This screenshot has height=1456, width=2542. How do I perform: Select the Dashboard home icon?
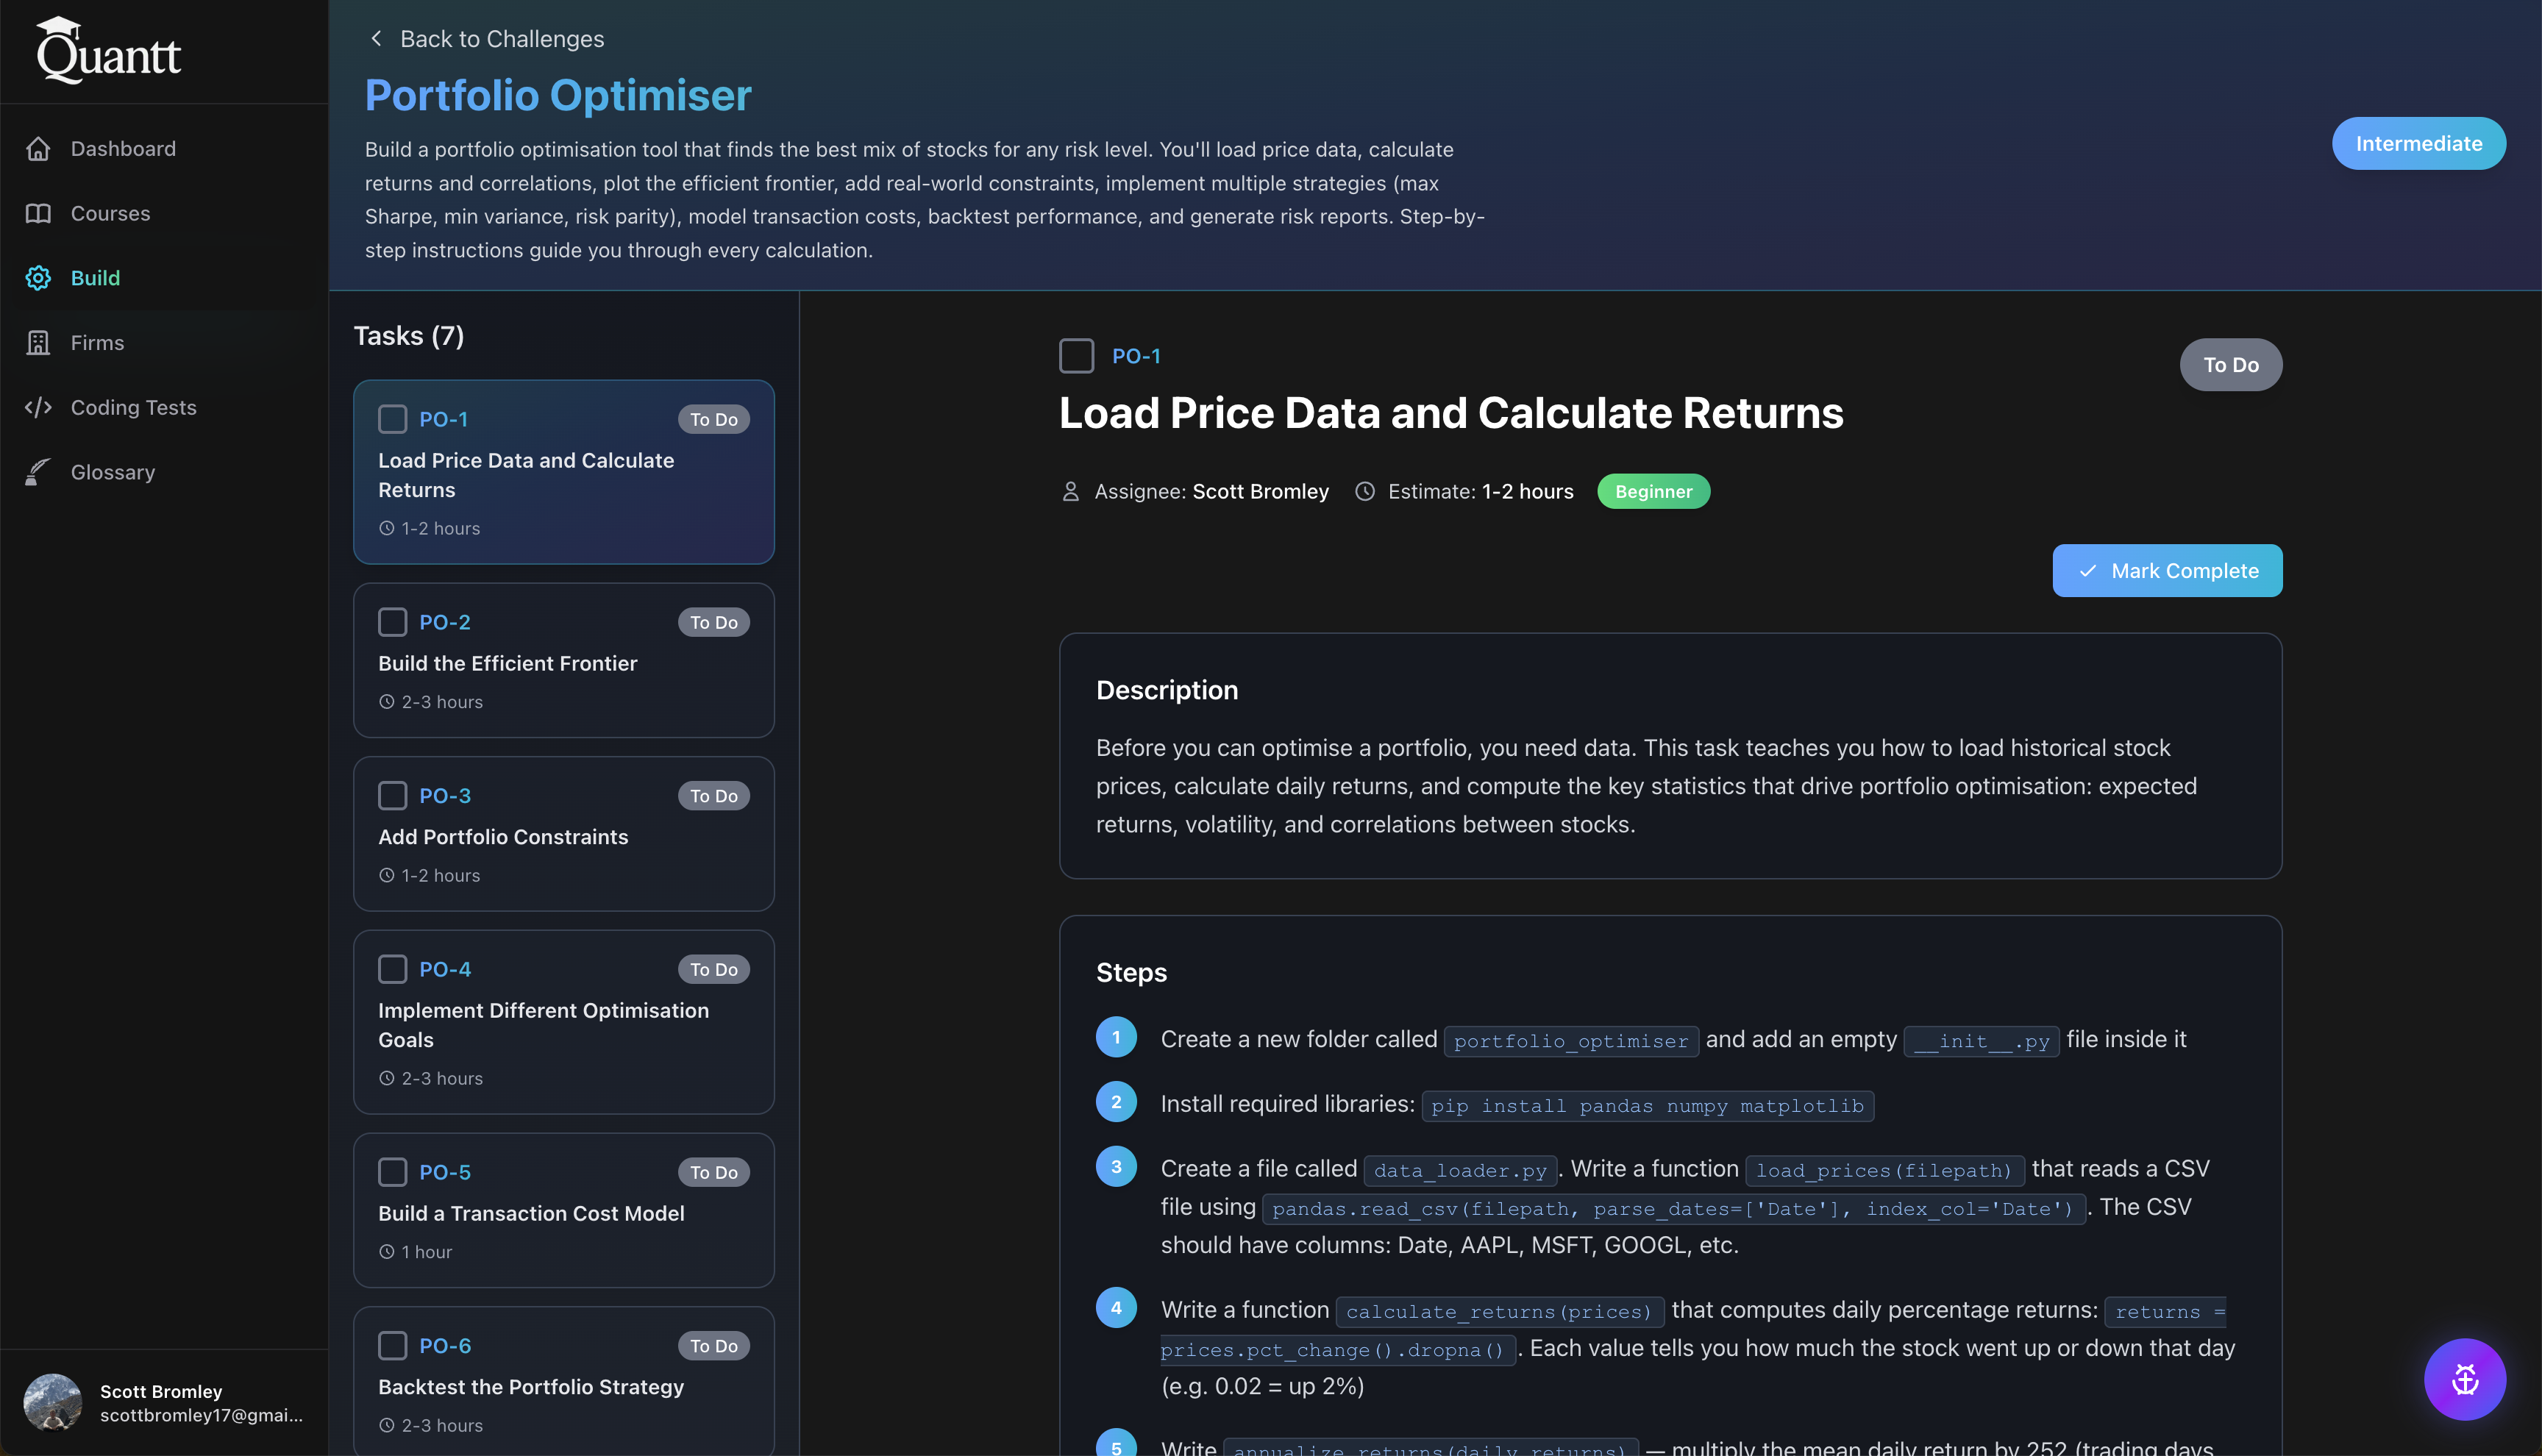pyautogui.click(x=38, y=148)
